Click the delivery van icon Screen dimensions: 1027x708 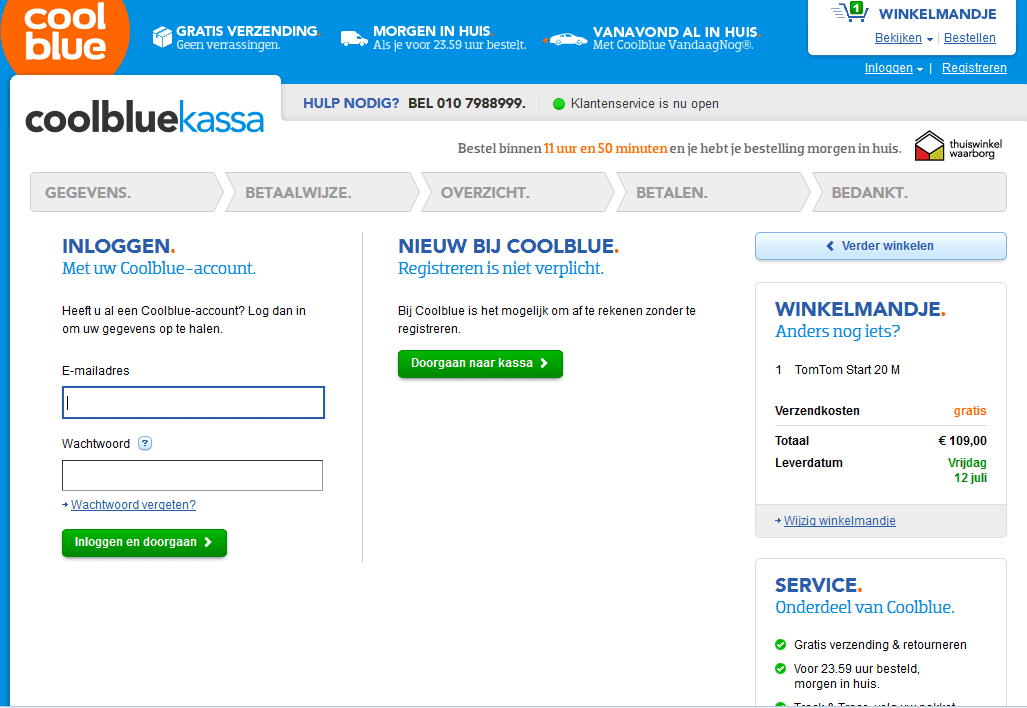tap(354, 39)
